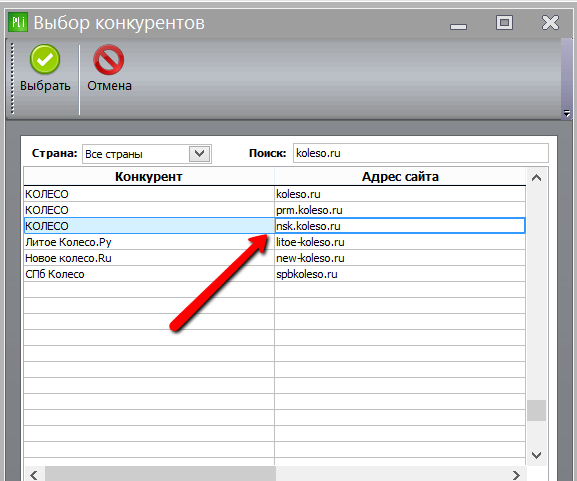The height and width of the screenshot is (481, 577).
Task: Open the toolbar overflow arrow at right edge
Action: point(567,113)
